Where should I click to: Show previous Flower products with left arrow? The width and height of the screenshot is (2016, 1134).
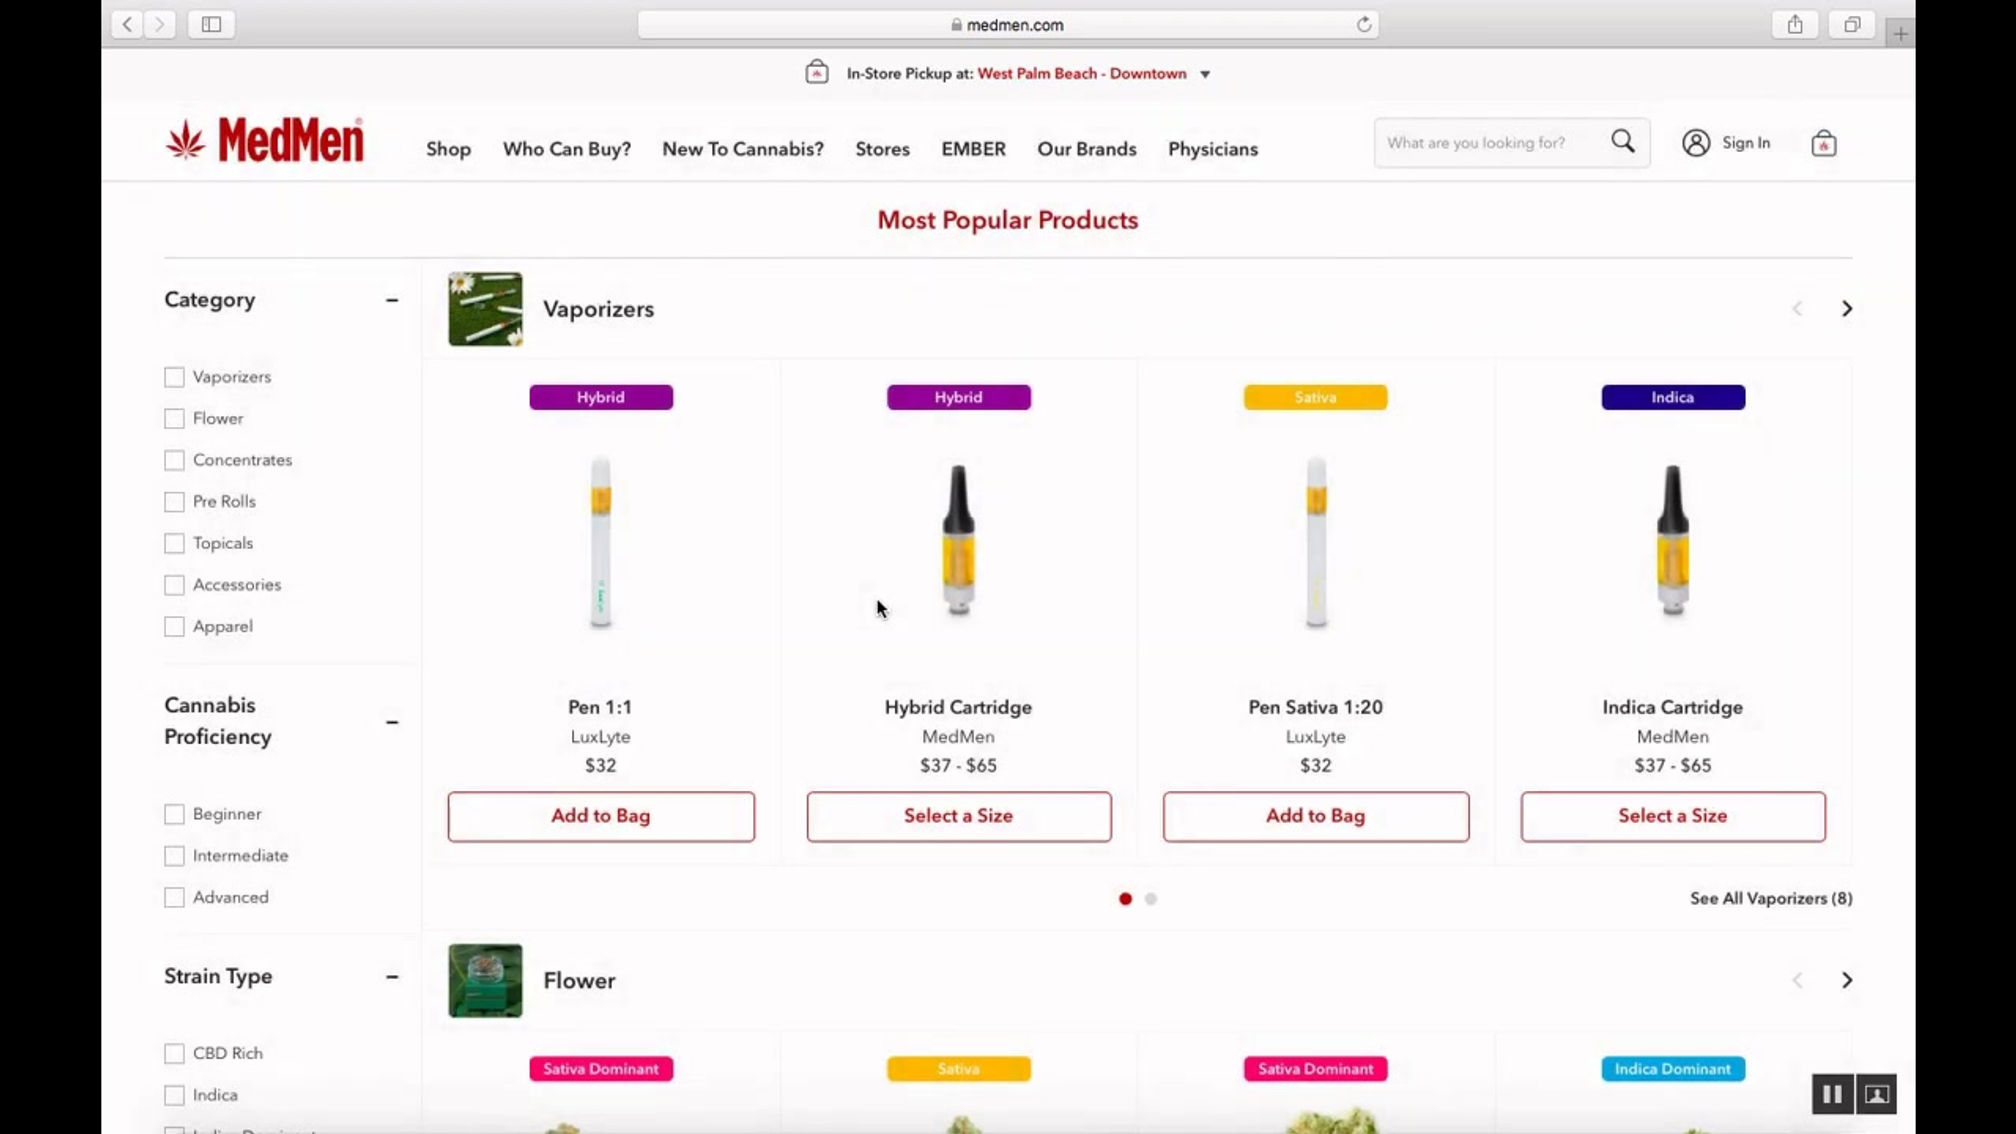pos(1797,980)
